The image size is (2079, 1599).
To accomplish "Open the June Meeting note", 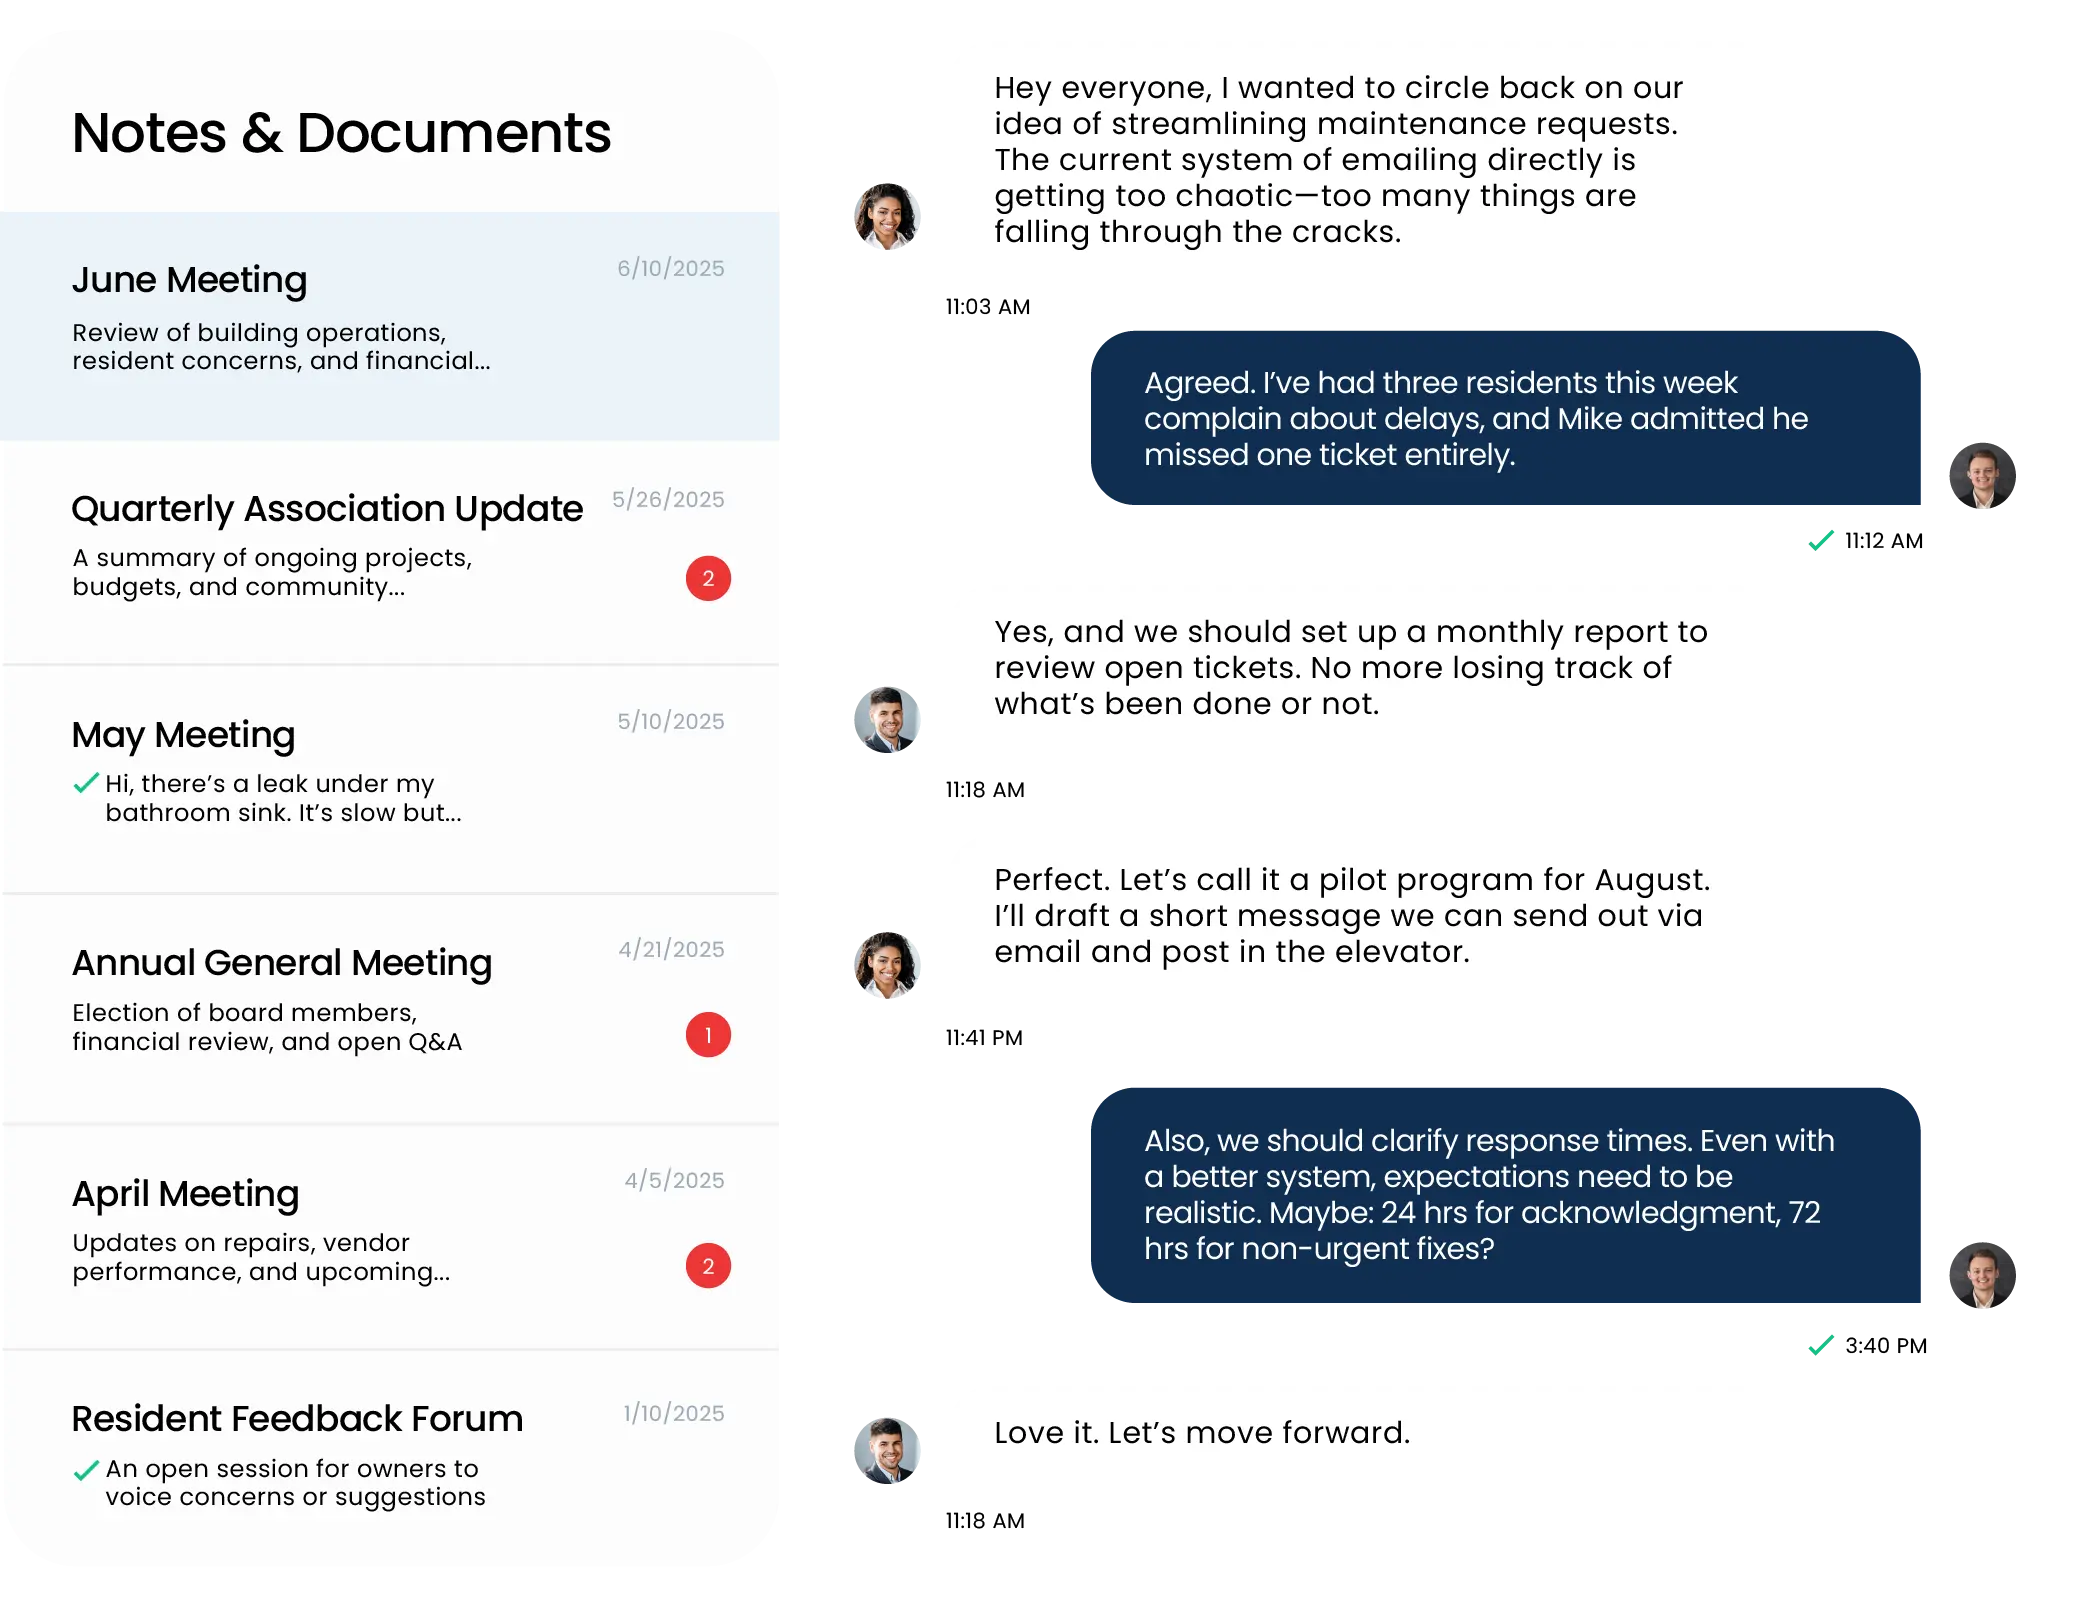I will 390,326.
